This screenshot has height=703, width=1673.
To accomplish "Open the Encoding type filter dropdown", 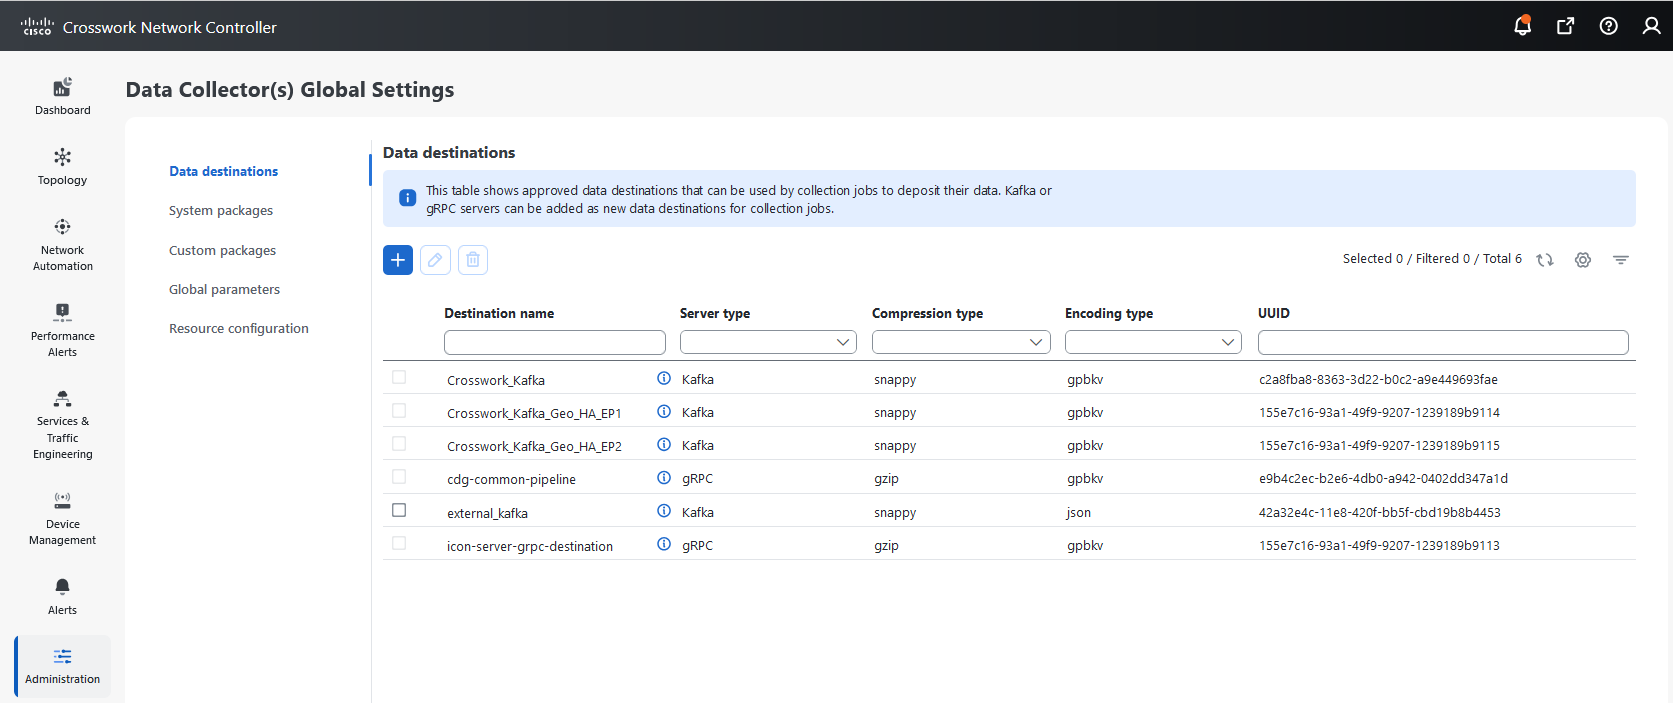I will pyautogui.click(x=1153, y=342).
